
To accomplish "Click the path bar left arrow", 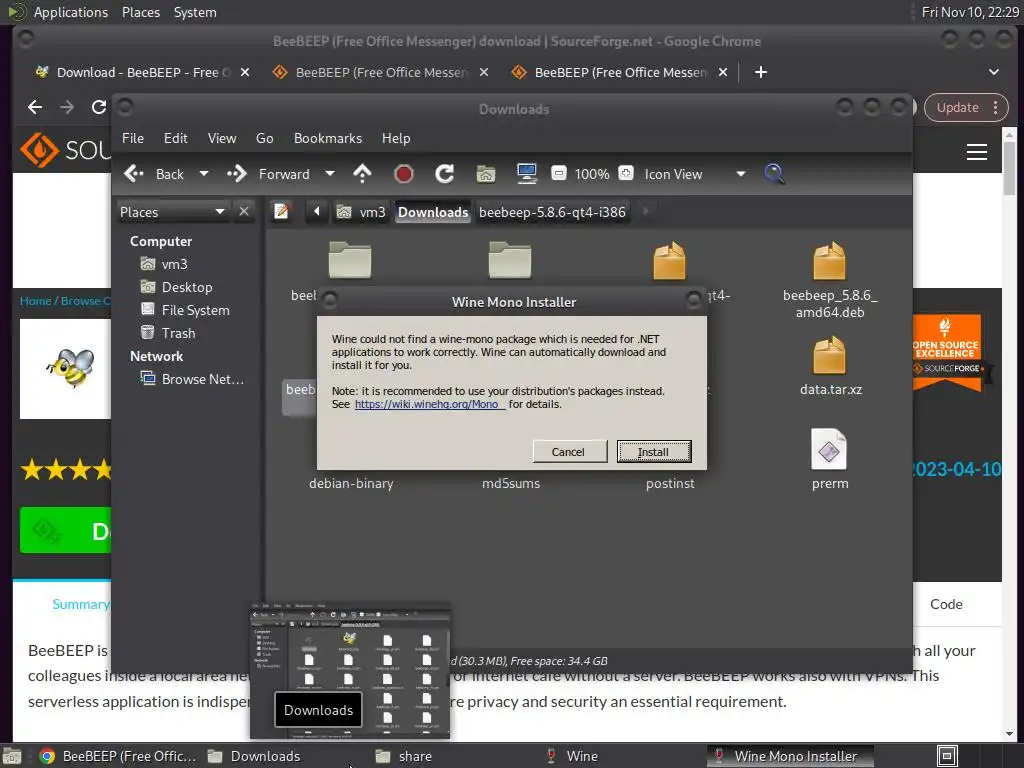I will 317,212.
